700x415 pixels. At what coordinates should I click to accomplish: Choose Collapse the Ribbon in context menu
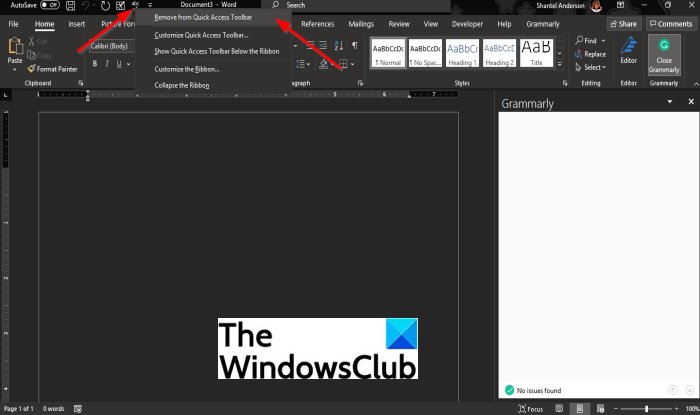point(182,85)
